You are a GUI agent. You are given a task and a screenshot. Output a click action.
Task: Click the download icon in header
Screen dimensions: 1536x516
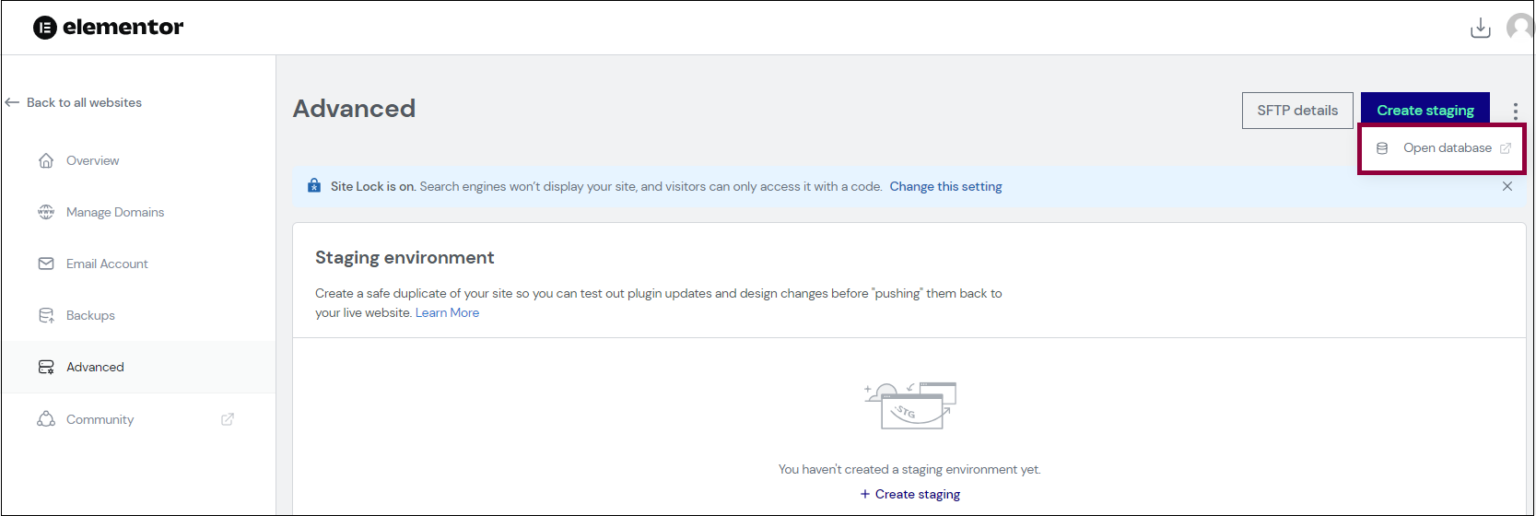(1480, 28)
